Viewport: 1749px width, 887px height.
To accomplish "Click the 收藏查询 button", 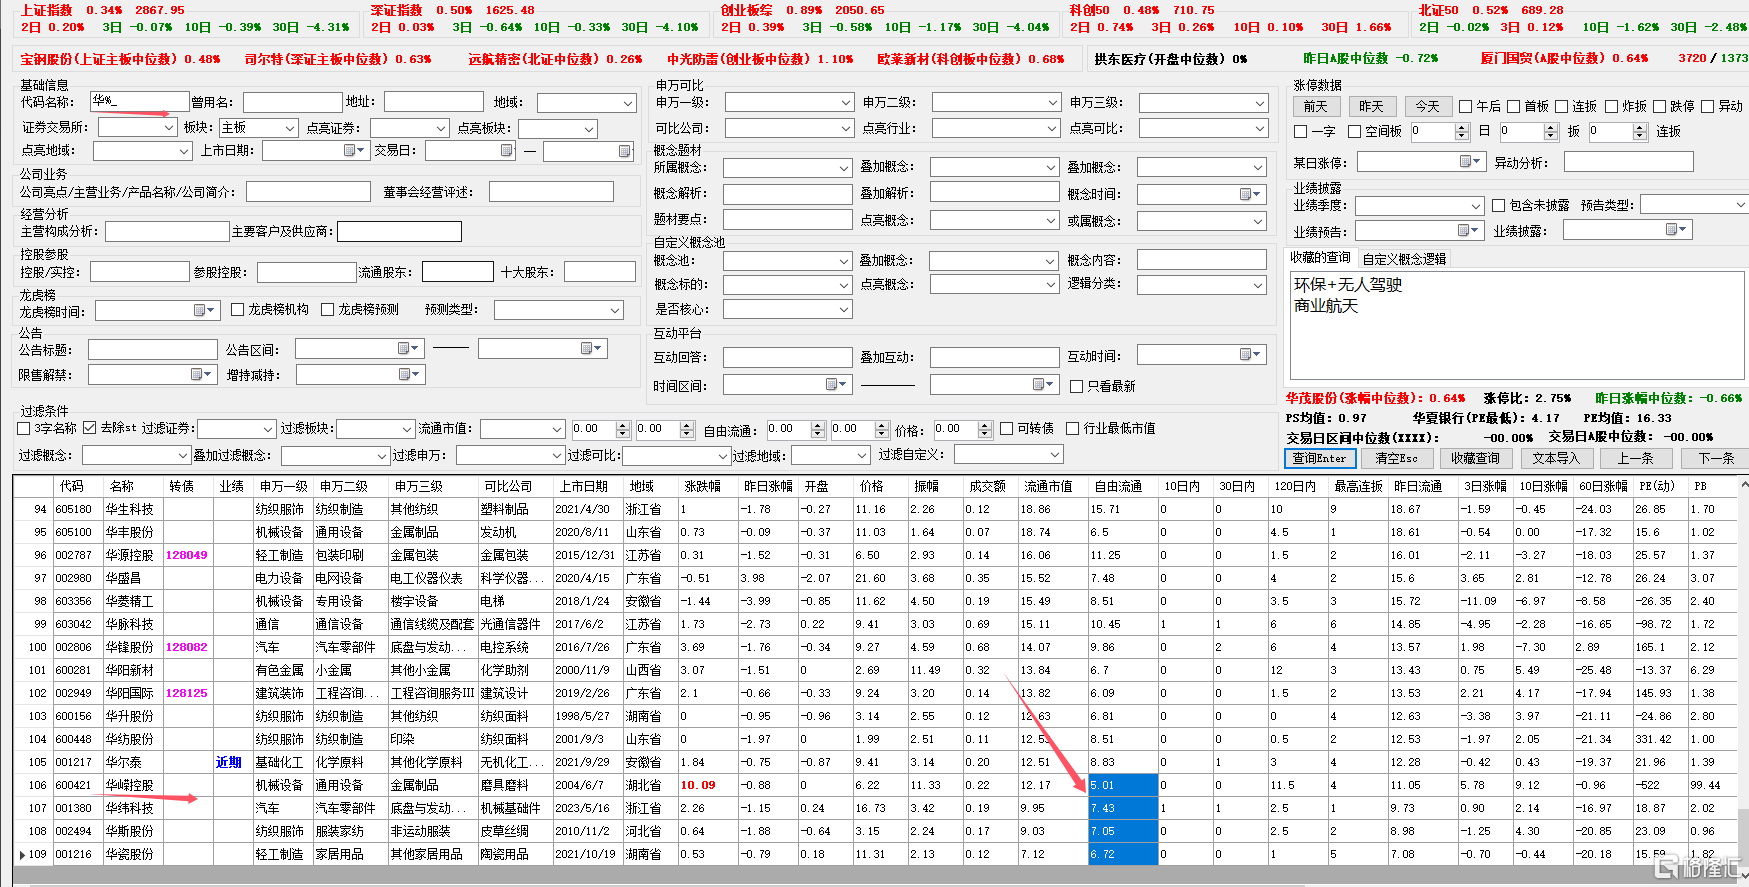I will point(1475,458).
